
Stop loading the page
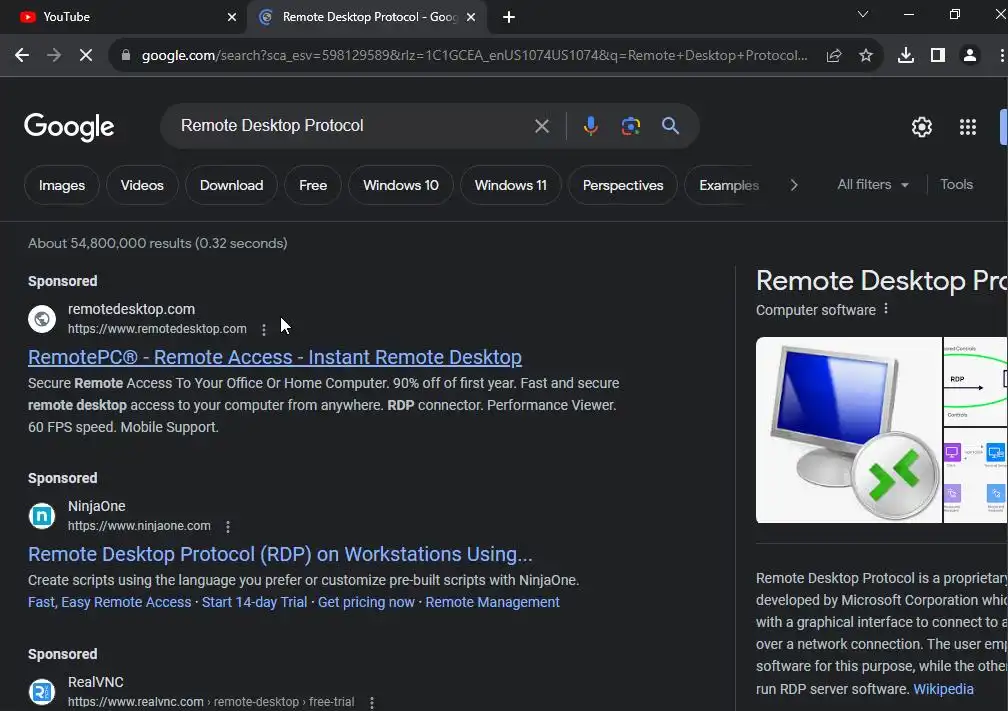86,55
